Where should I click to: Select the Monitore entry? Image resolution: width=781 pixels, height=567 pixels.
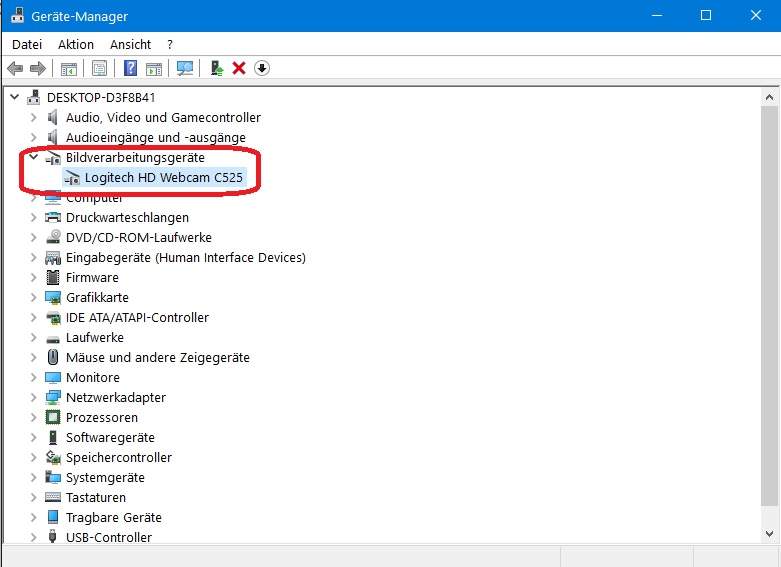(93, 377)
